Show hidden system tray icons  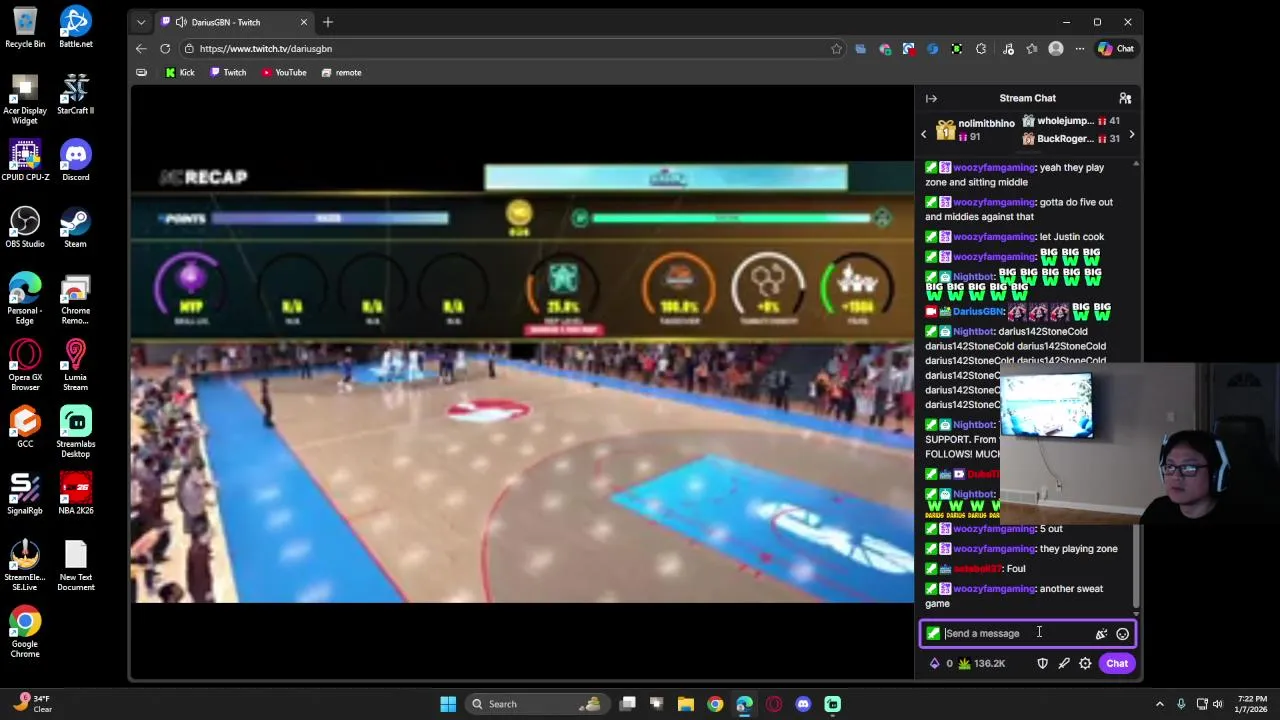1159,704
